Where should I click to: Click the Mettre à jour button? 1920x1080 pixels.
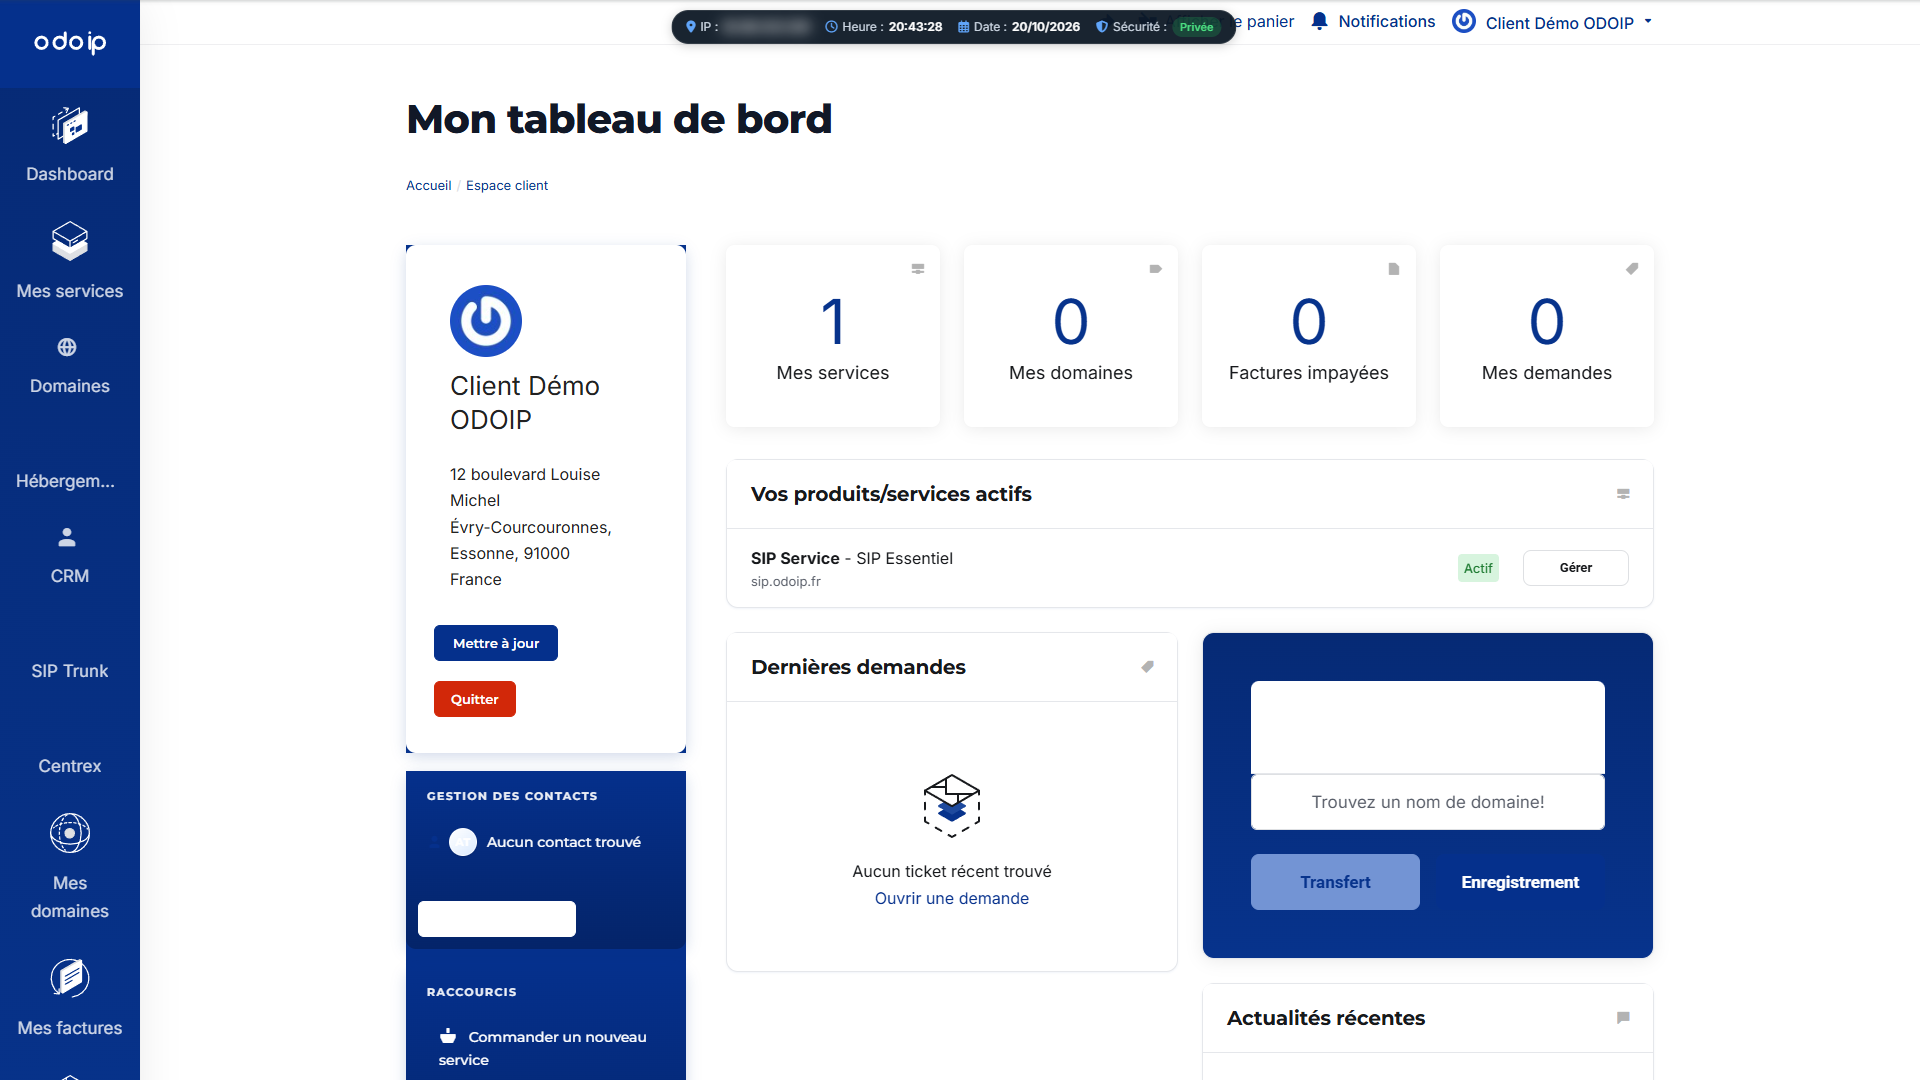click(x=496, y=643)
